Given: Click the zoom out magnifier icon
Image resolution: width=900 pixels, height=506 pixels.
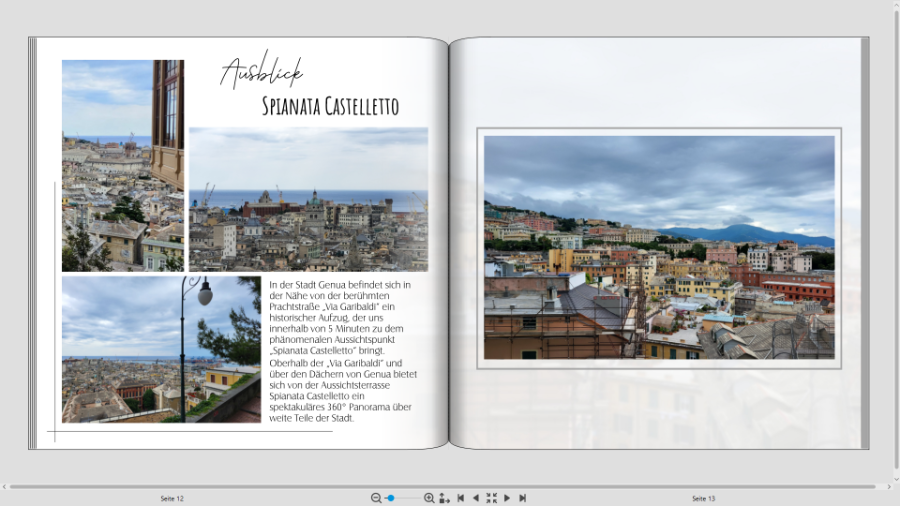Looking at the screenshot, I should click(376, 498).
